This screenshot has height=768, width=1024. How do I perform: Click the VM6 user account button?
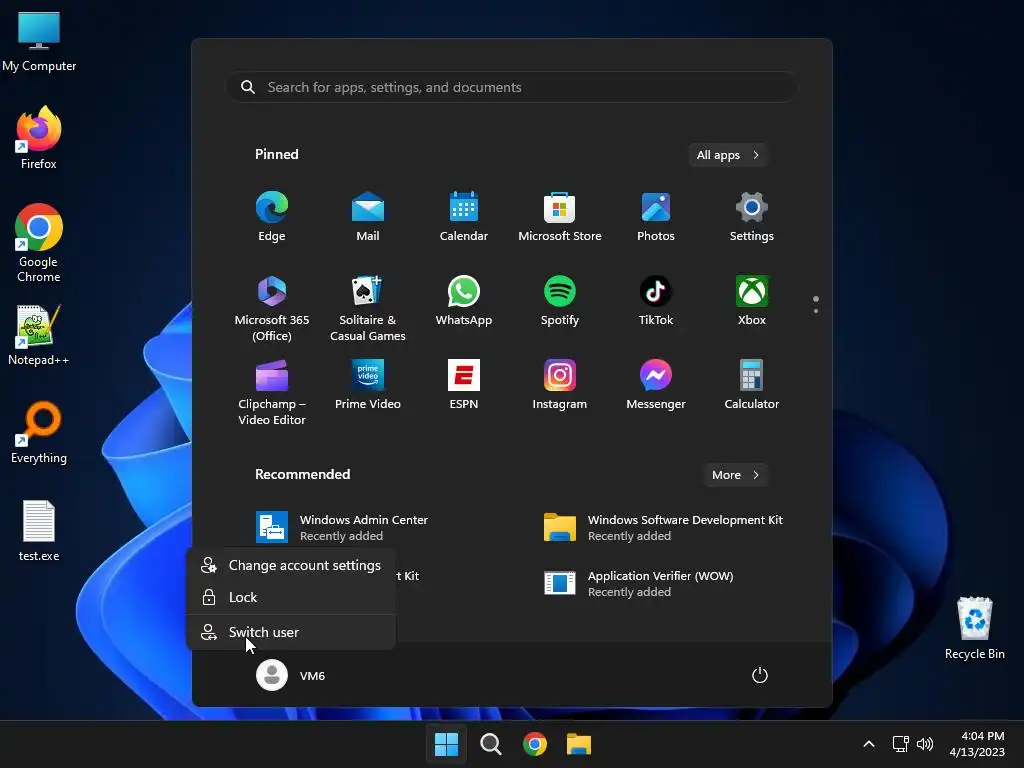pos(291,675)
